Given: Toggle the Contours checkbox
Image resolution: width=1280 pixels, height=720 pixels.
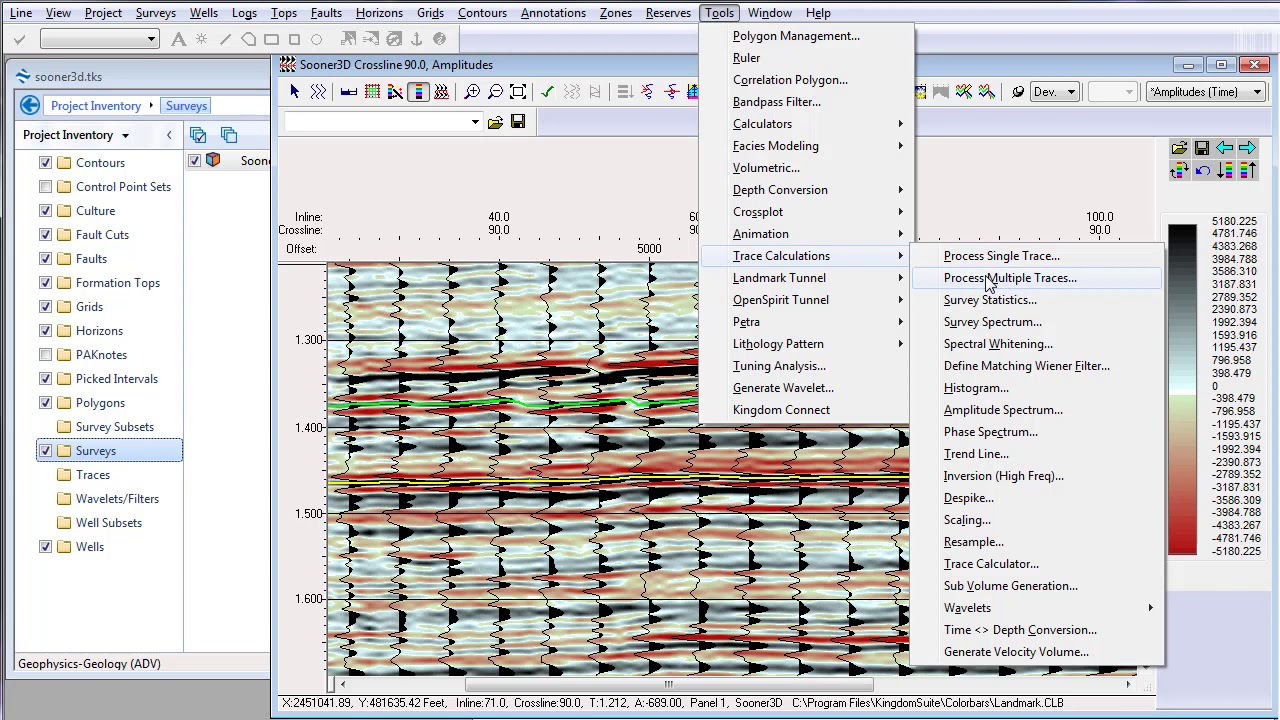Looking at the screenshot, I should [x=45, y=163].
